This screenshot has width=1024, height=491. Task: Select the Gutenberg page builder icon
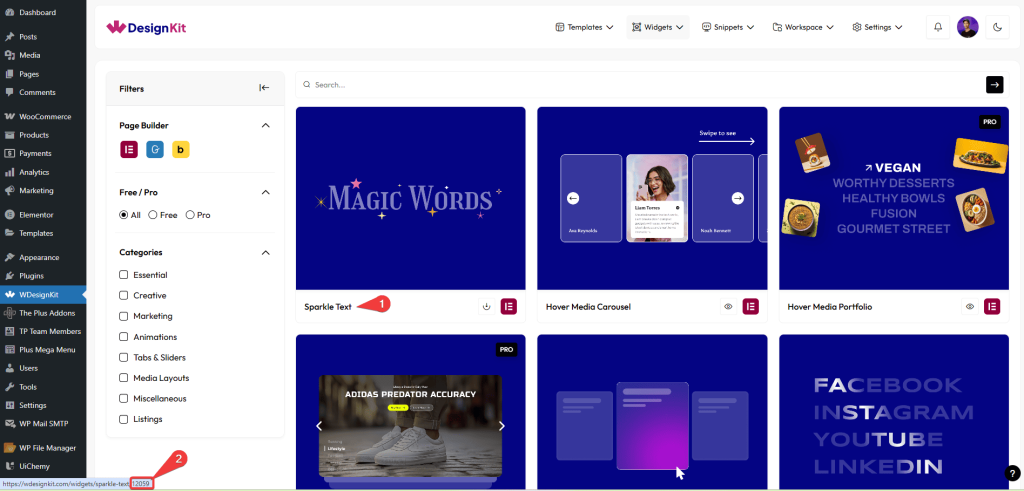tap(154, 150)
